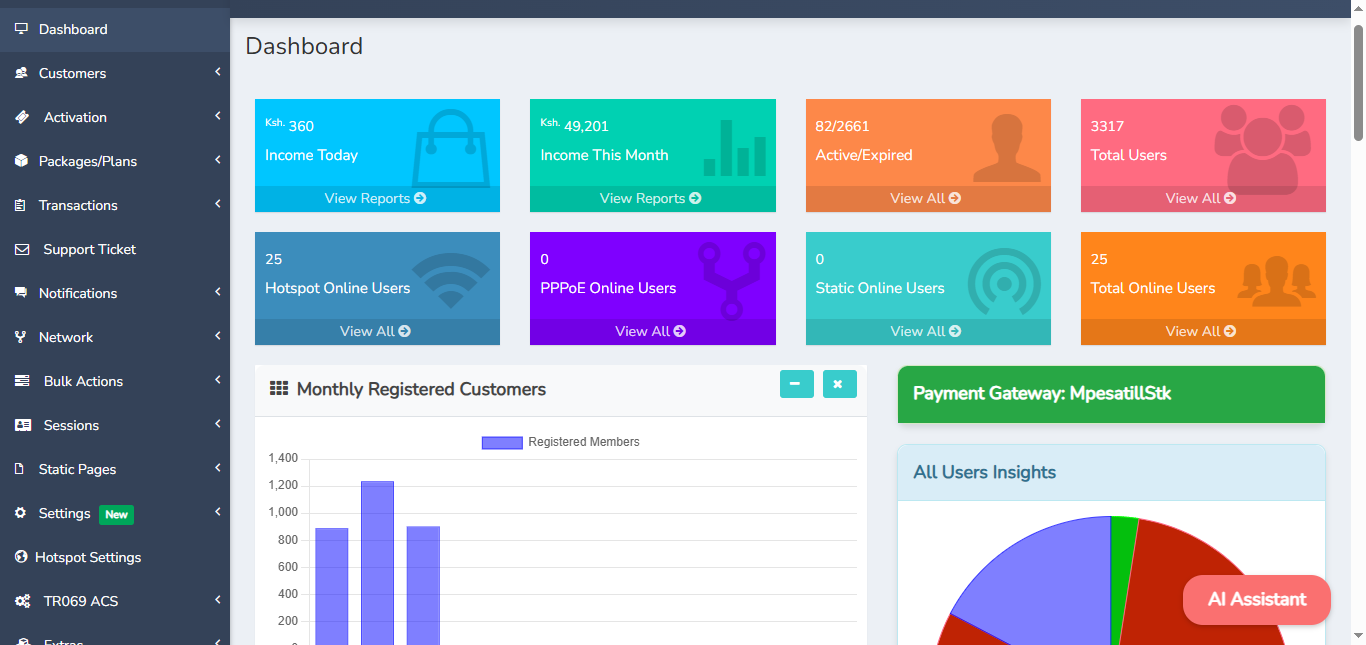Viewport: 1366px width, 645px height.
Task: View All under Hotspot Online Users
Action: 376,331
